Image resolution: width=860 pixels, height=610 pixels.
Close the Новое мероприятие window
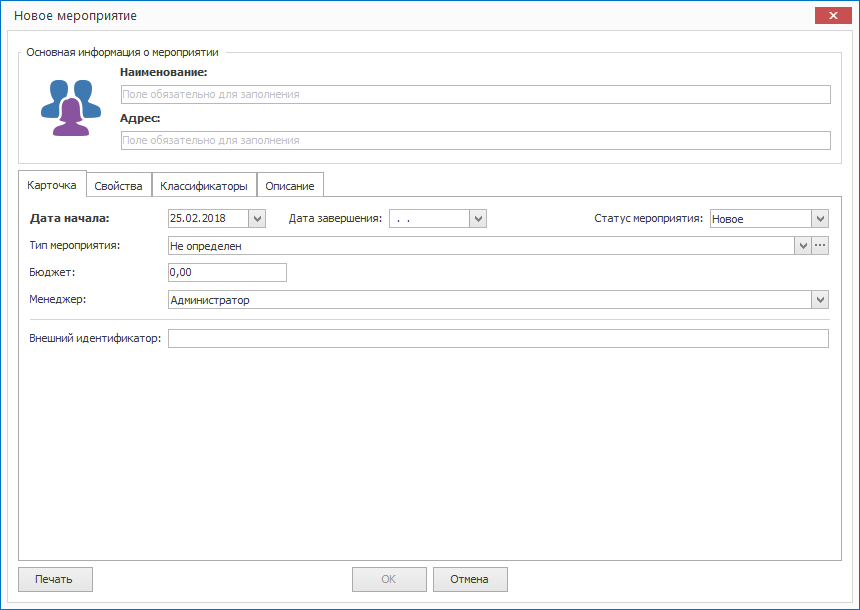click(x=833, y=15)
